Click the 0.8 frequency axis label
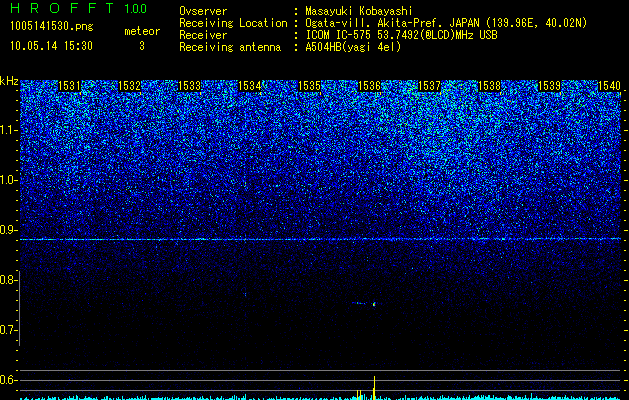629x400 pixels. pos(8,280)
